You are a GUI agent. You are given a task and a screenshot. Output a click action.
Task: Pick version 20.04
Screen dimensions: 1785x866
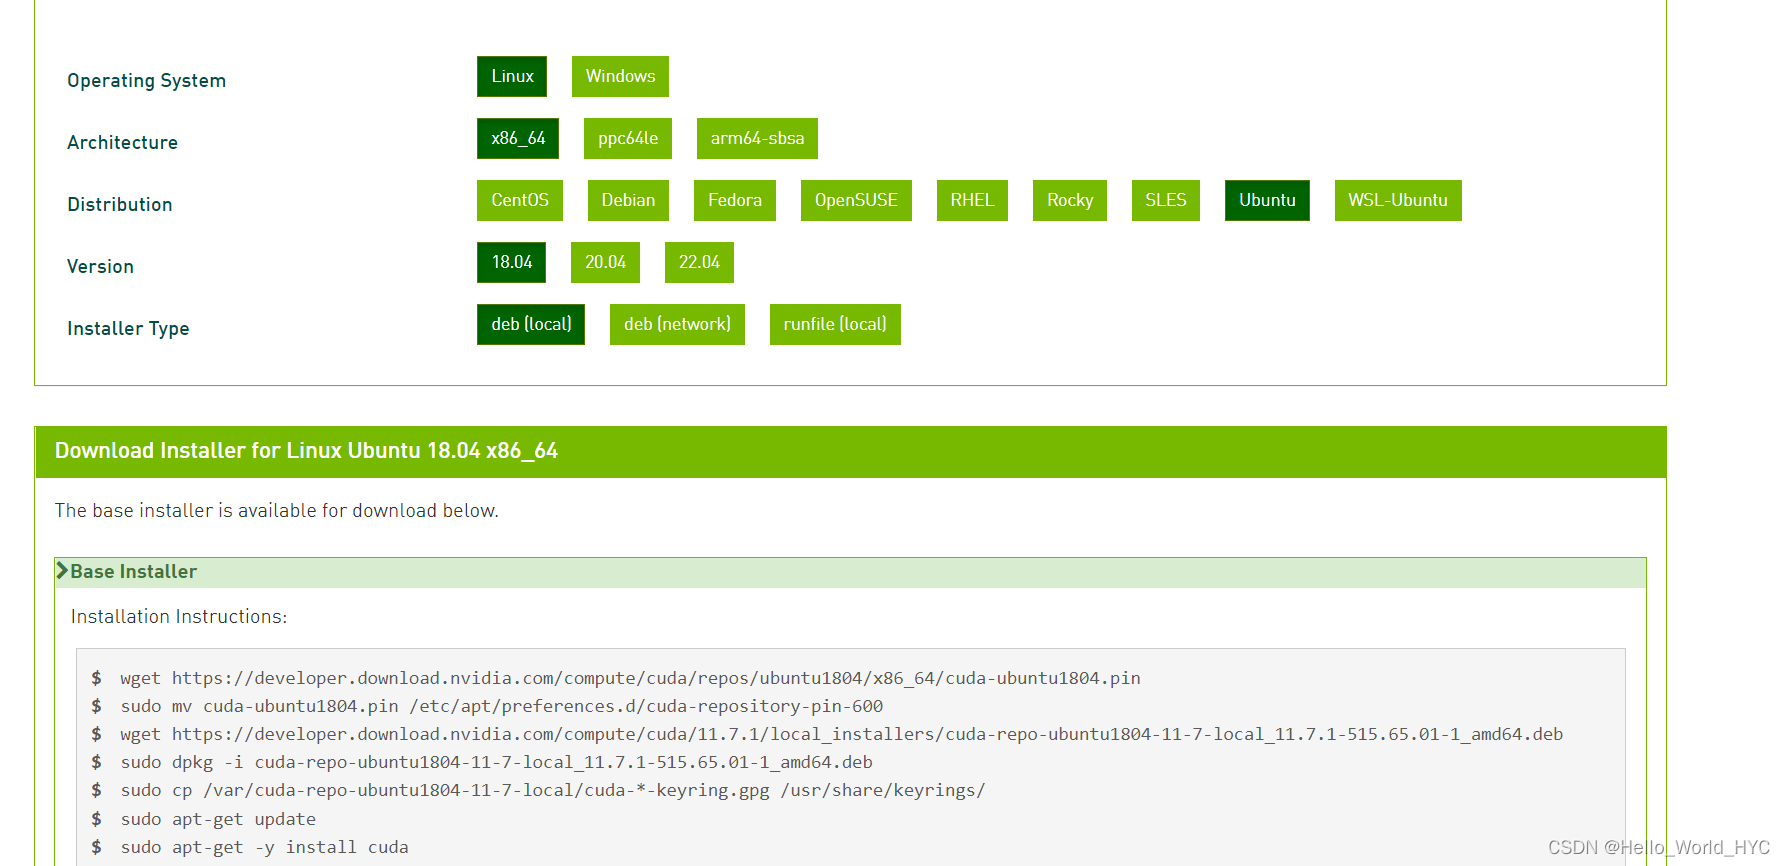[605, 262]
